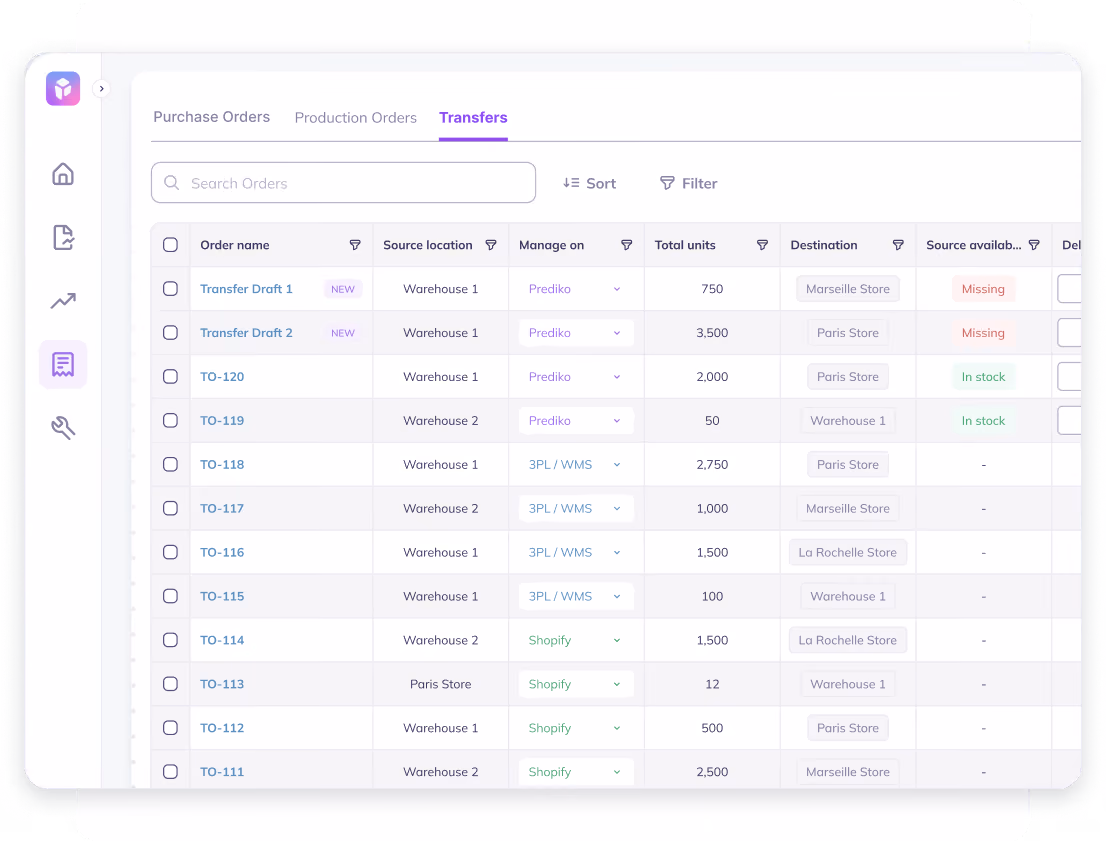Open order TO-118

point(222,464)
